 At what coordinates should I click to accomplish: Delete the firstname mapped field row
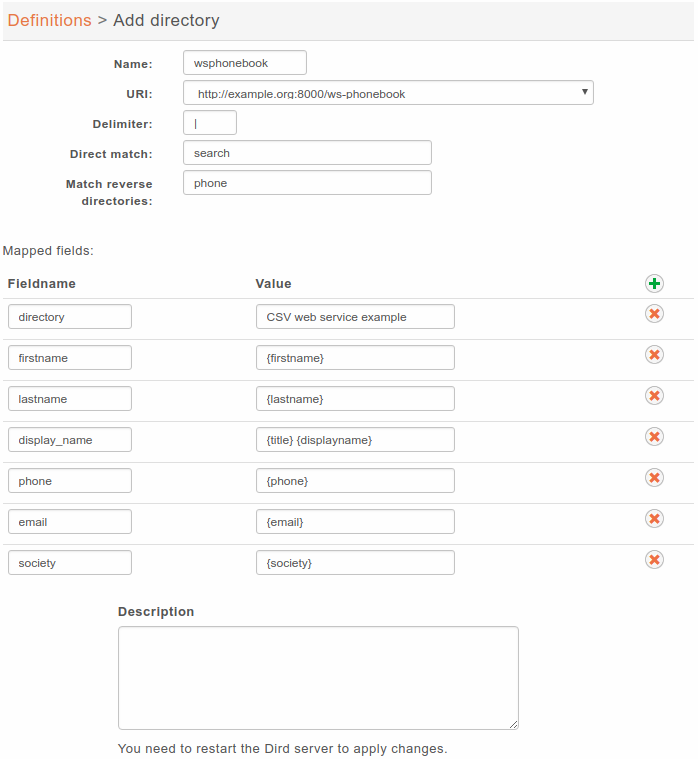click(654, 355)
